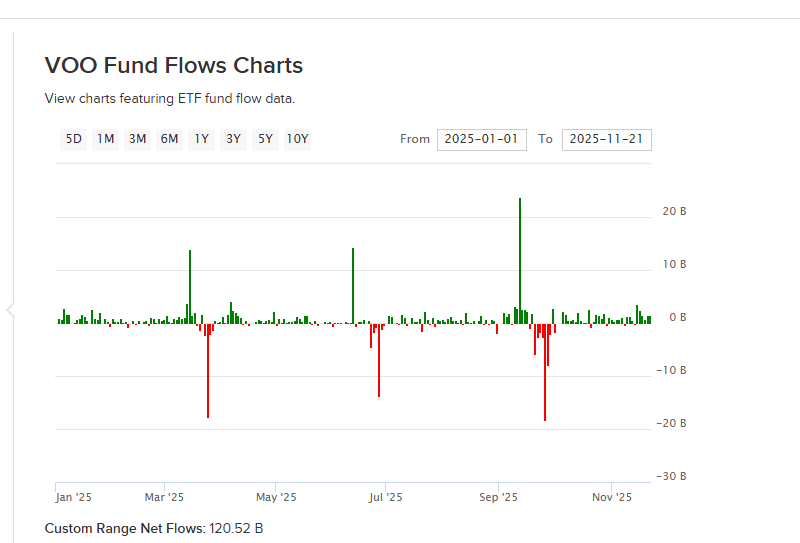Set chart range to 5Y

coord(265,139)
